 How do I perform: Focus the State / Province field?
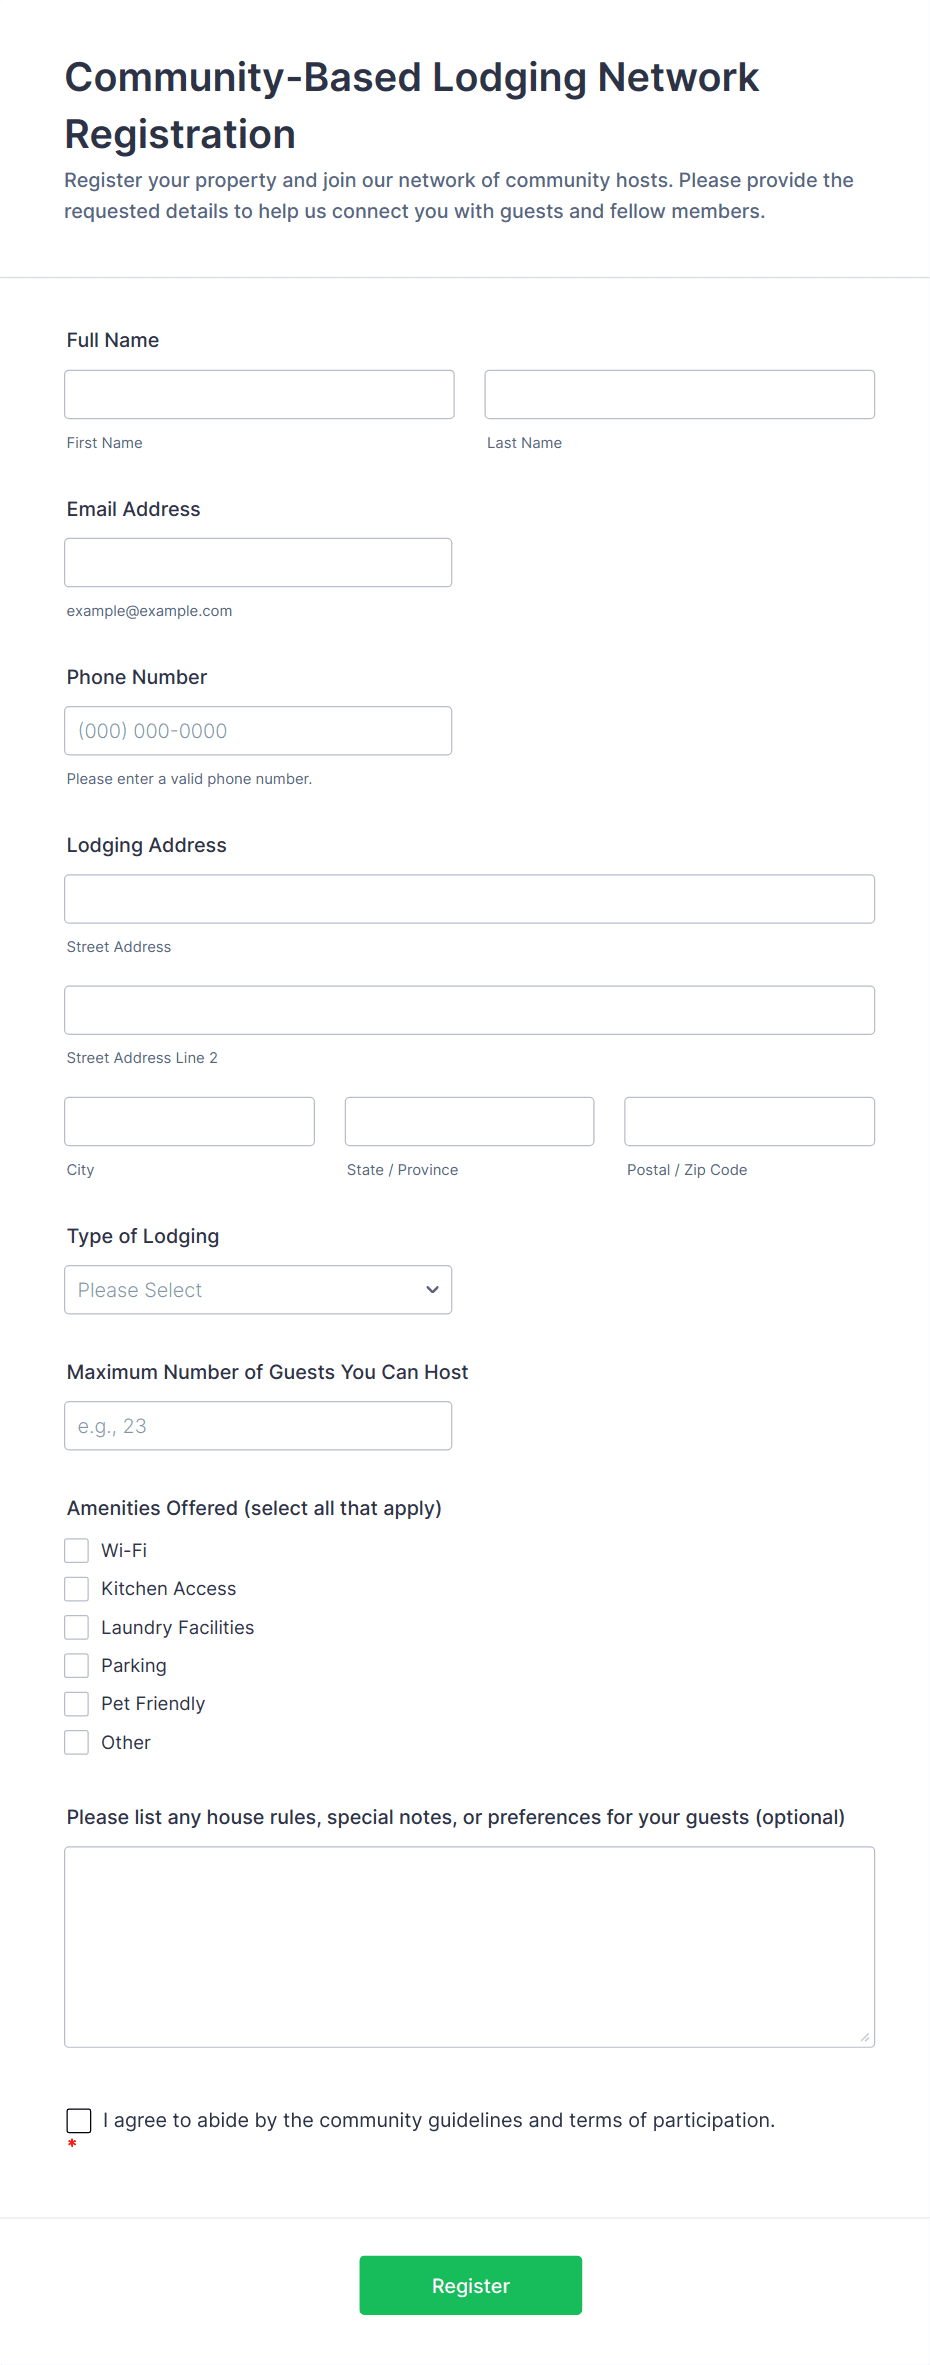pyautogui.click(x=469, y=1121)
